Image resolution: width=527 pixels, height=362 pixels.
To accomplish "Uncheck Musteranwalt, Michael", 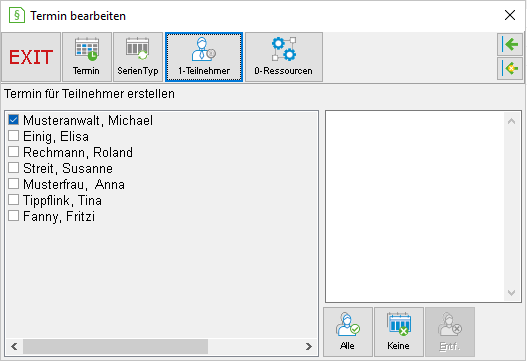I will (13, 120).
